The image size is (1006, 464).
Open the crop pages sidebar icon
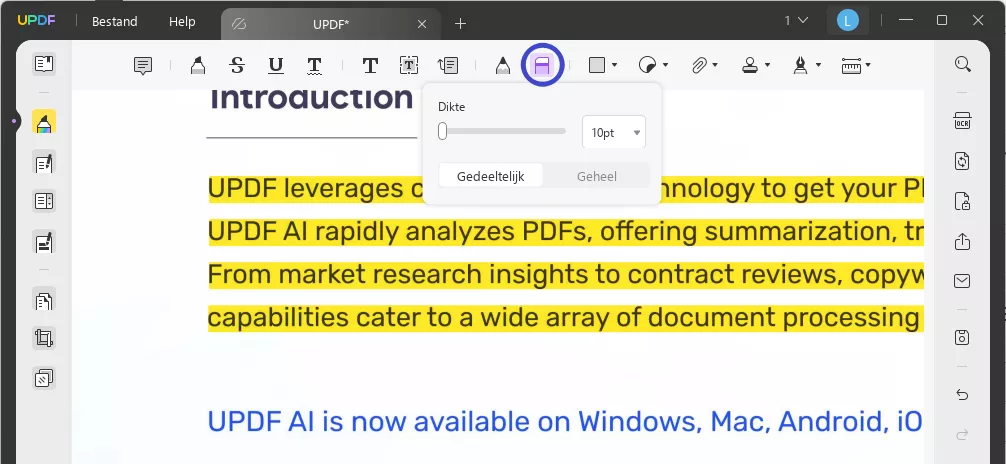[44, 338]
